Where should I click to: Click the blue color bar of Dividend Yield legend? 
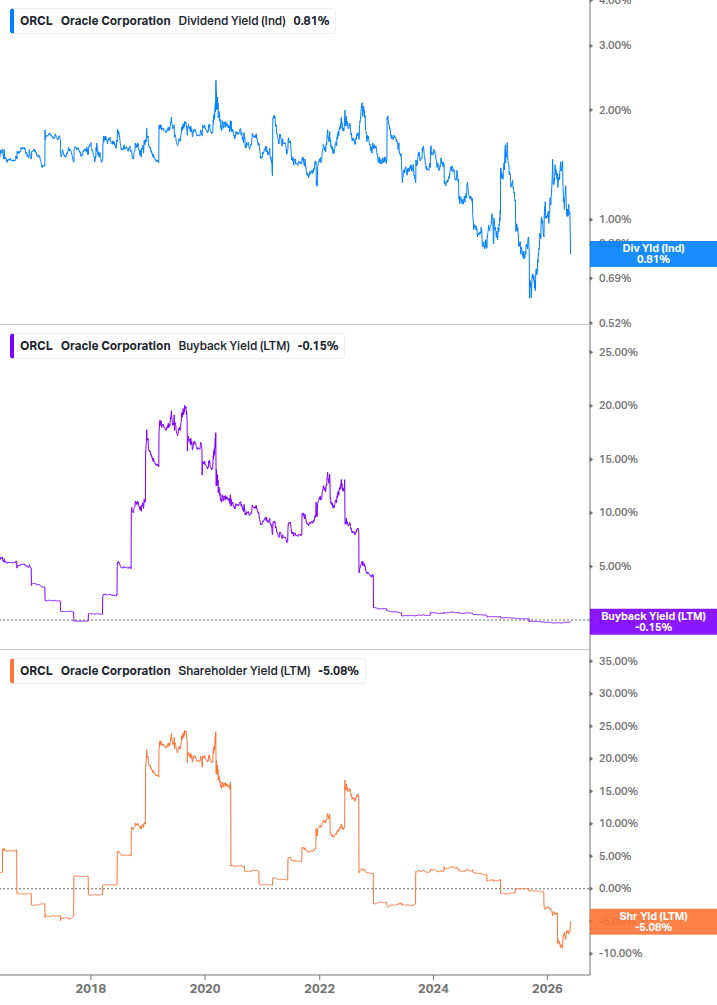pyautogui.click(x=12, y=21)
